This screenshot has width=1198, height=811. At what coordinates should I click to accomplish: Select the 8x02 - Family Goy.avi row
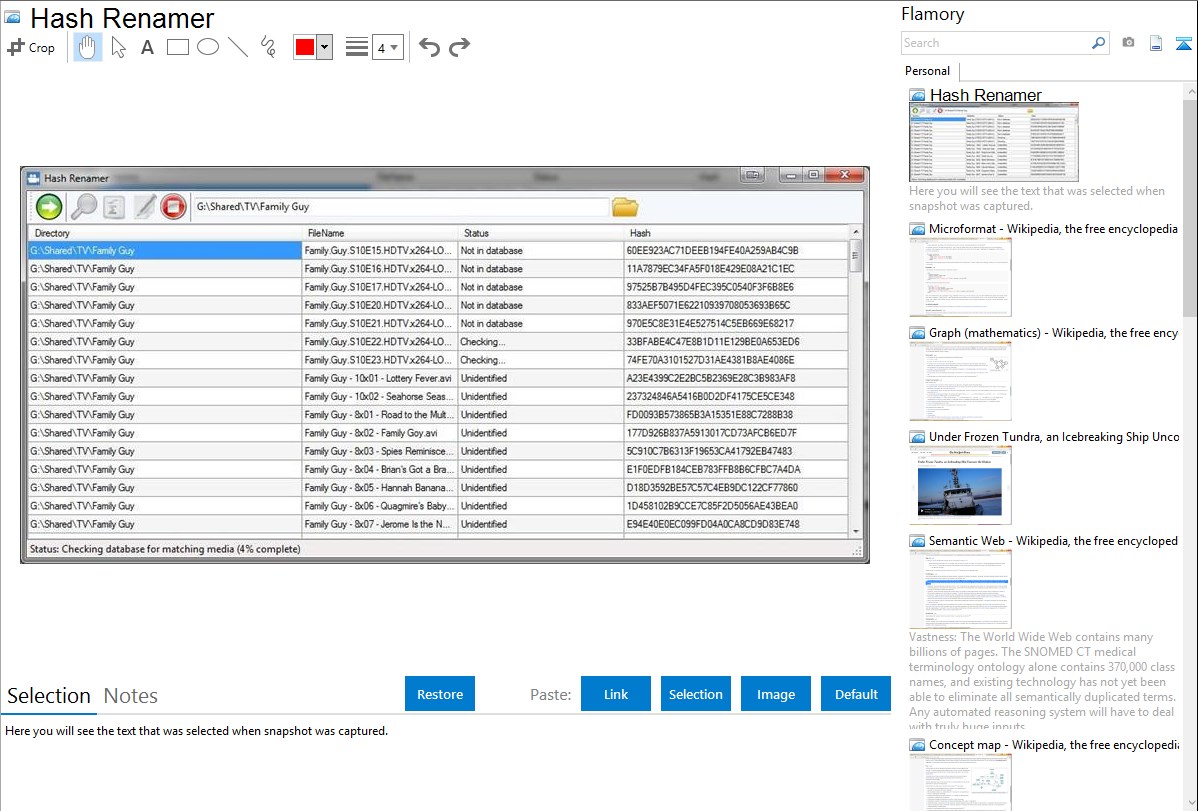tap(438, 433)
